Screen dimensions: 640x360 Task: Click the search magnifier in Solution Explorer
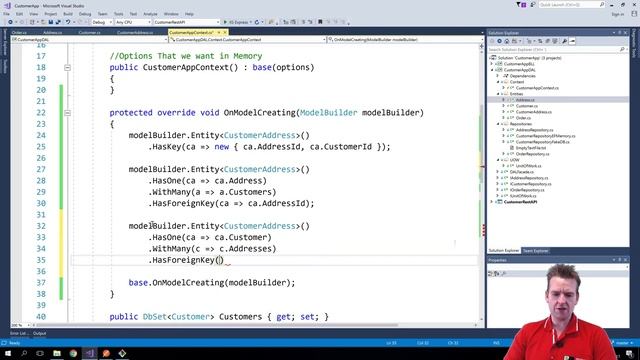tap(622, 49)
